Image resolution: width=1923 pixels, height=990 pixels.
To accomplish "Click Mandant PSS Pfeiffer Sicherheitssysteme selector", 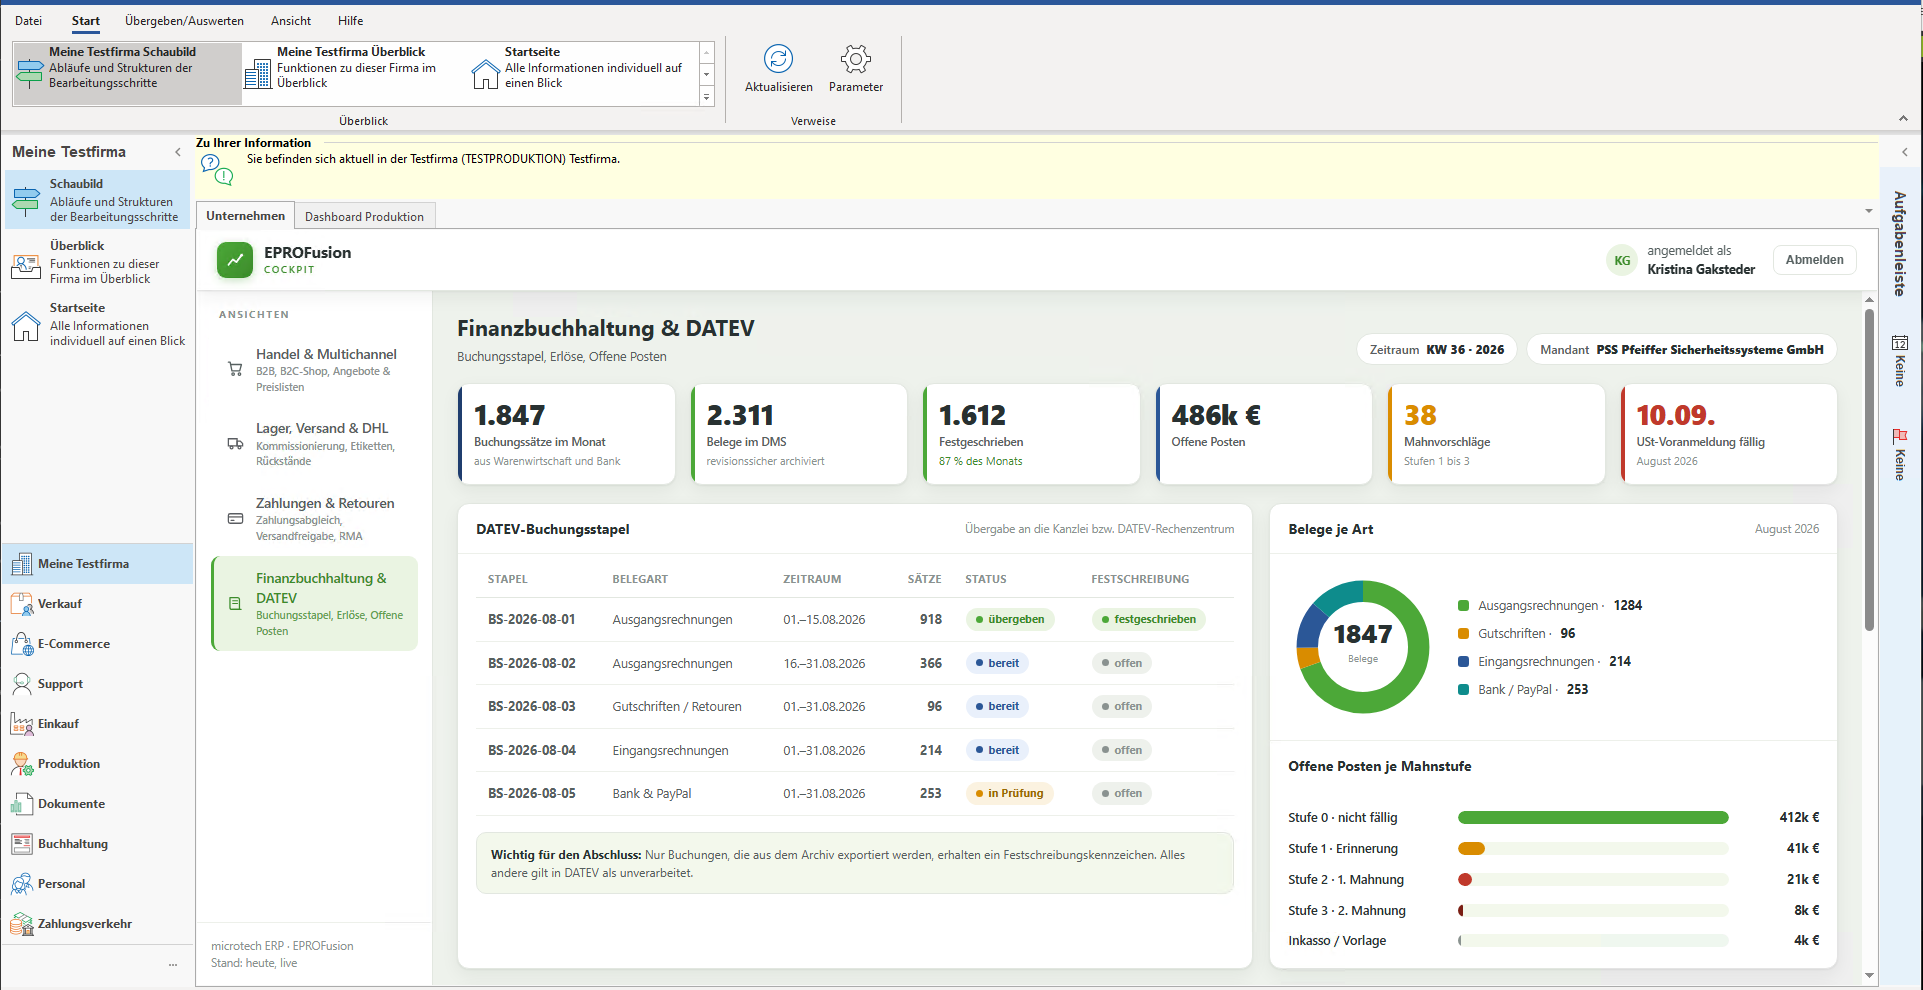I will (1682, 350).
